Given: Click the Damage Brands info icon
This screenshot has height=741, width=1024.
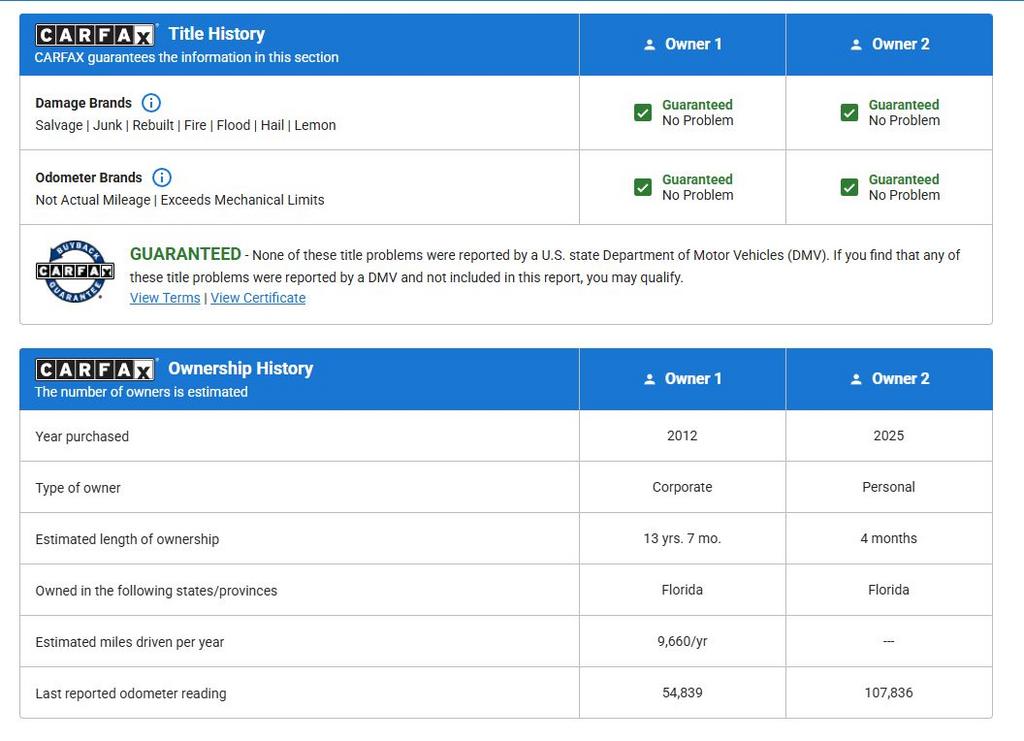Looking at the screenshot, I should pyautogui.click(x=151, y=102).
